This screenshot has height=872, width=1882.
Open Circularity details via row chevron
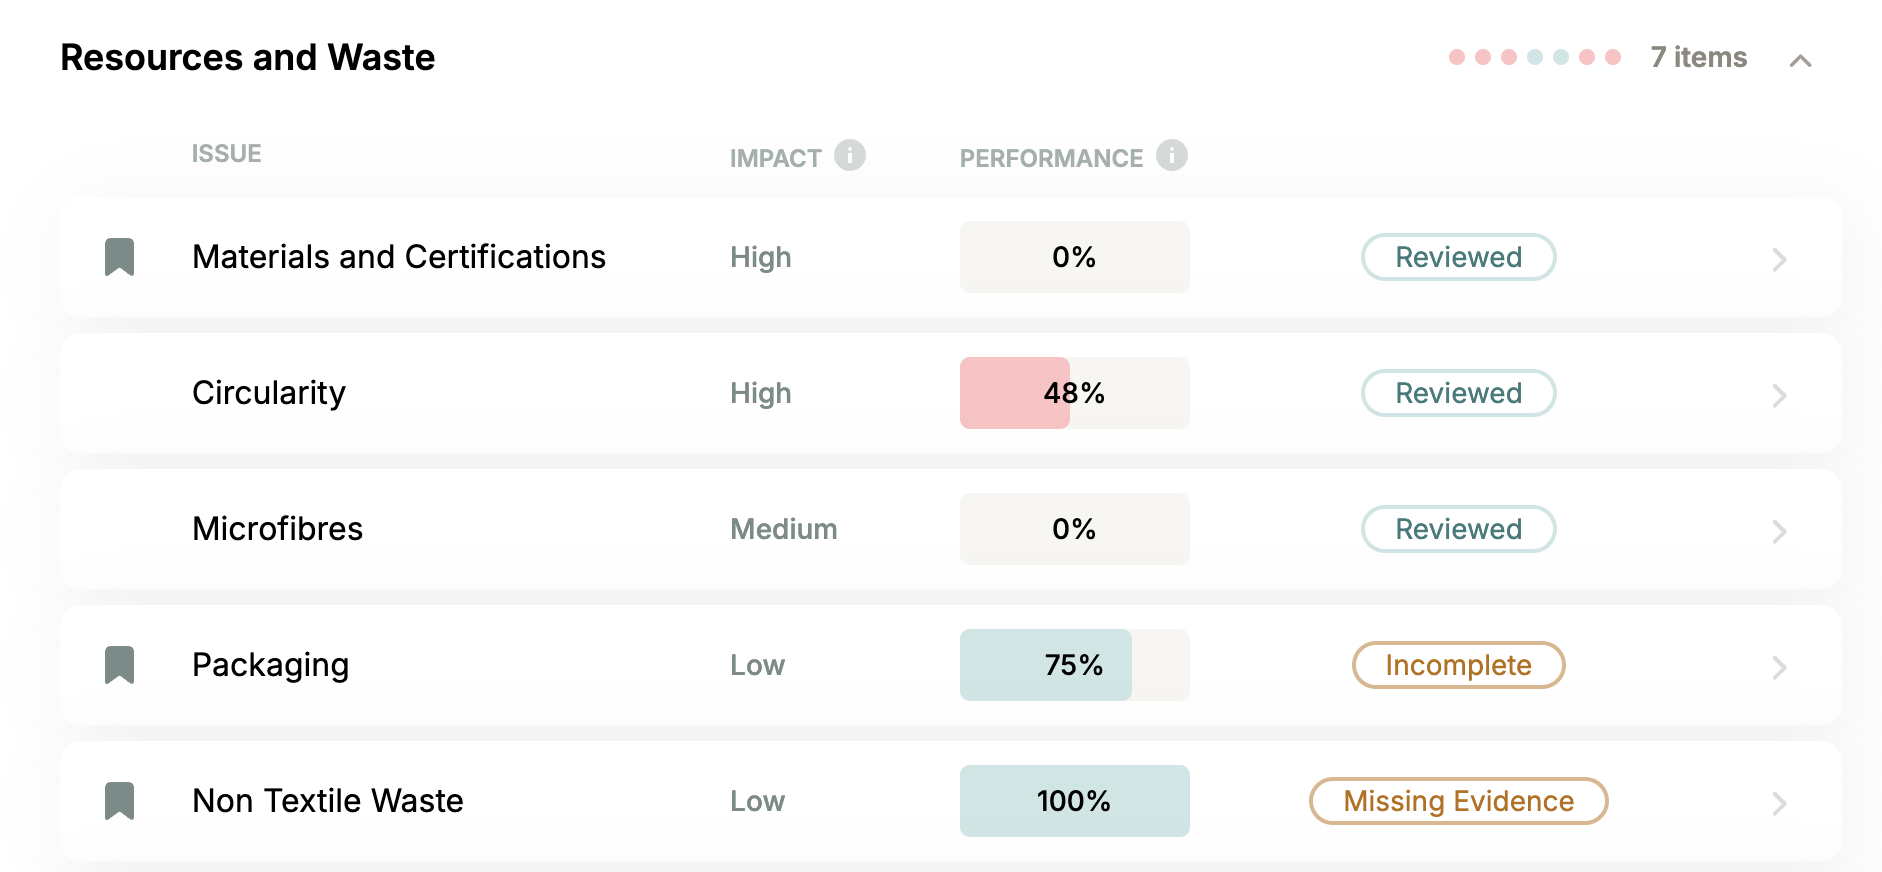tap(1779, 396)
